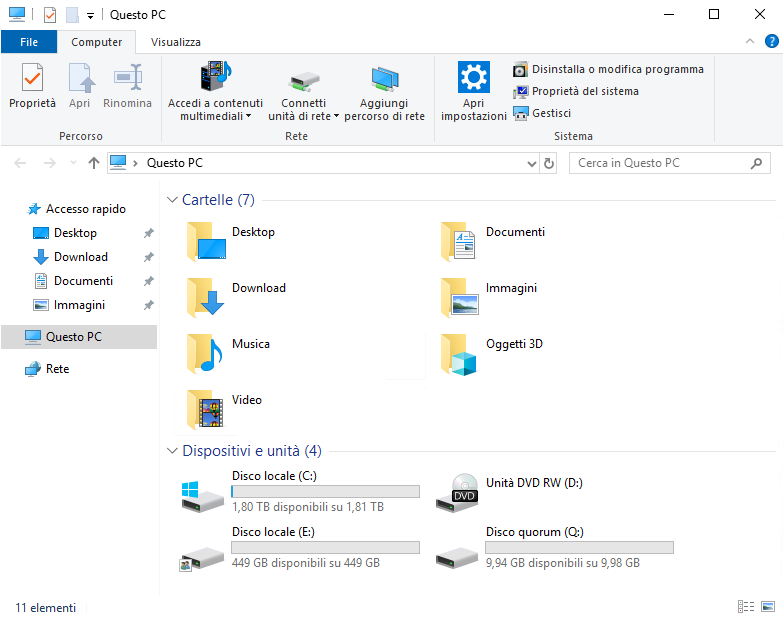Click the 'Cartelle (7)' header label

[x=218, y=200]
